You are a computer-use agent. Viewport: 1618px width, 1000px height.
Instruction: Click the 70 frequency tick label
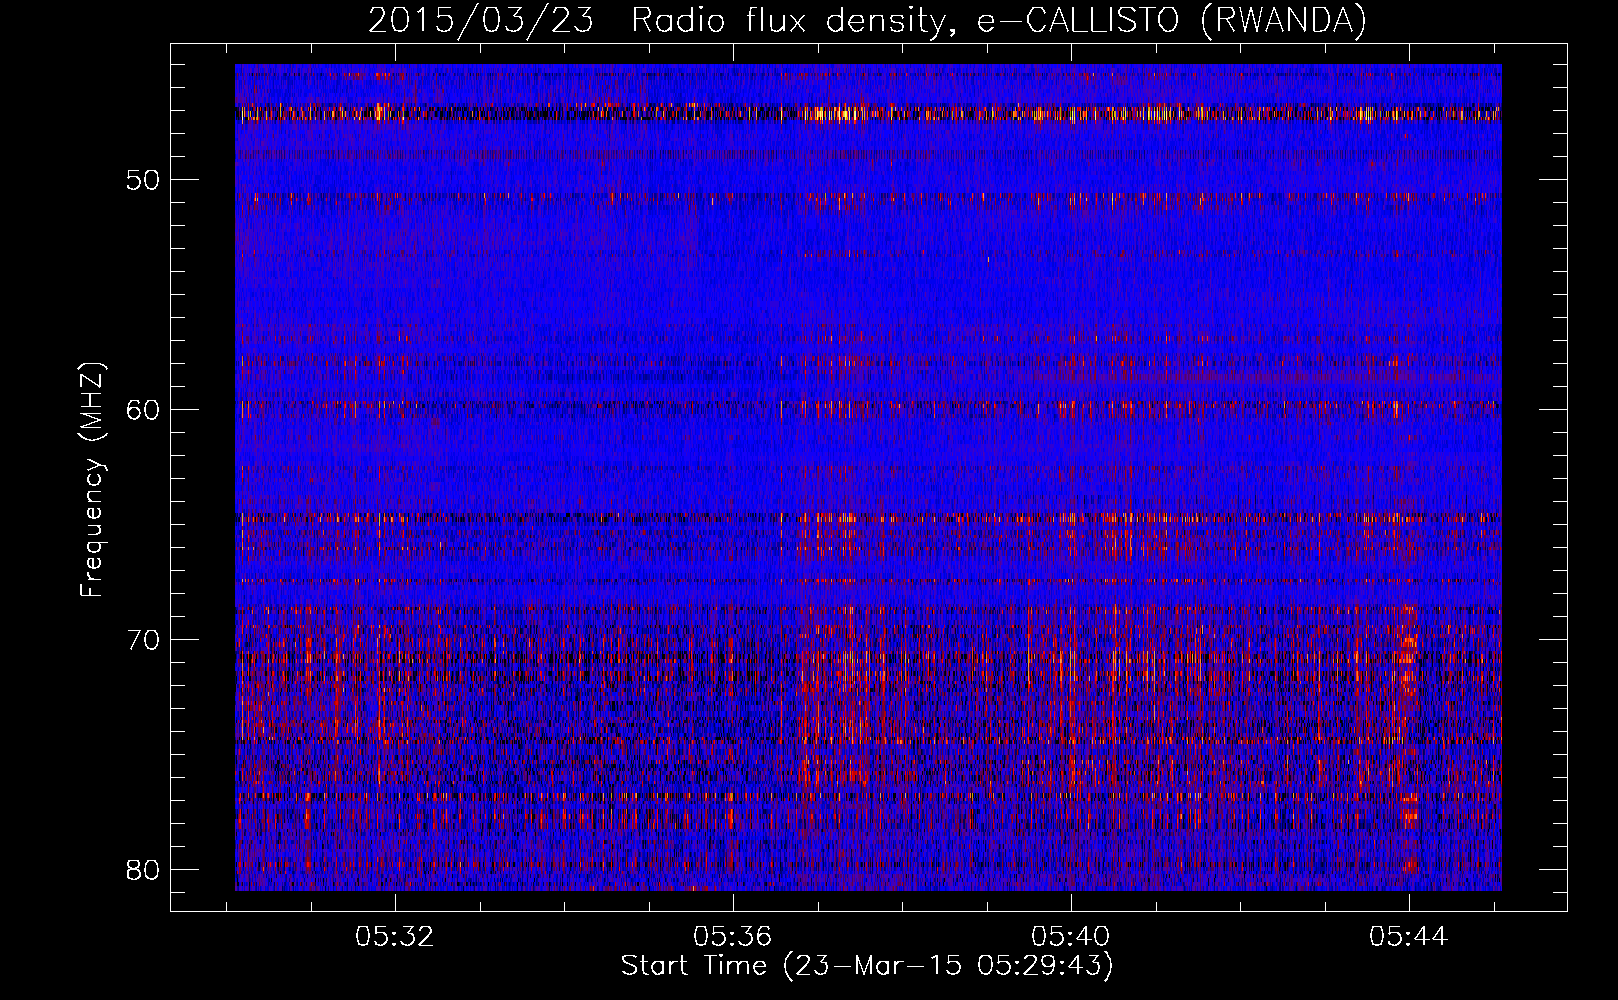[144, 639]
